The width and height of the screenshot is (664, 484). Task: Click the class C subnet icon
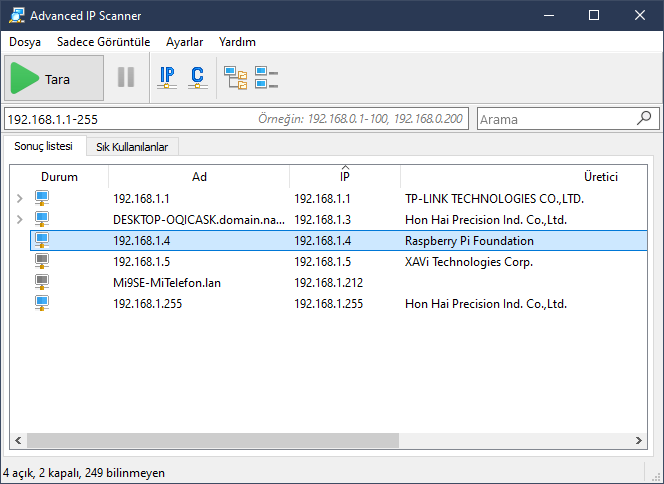197,77
